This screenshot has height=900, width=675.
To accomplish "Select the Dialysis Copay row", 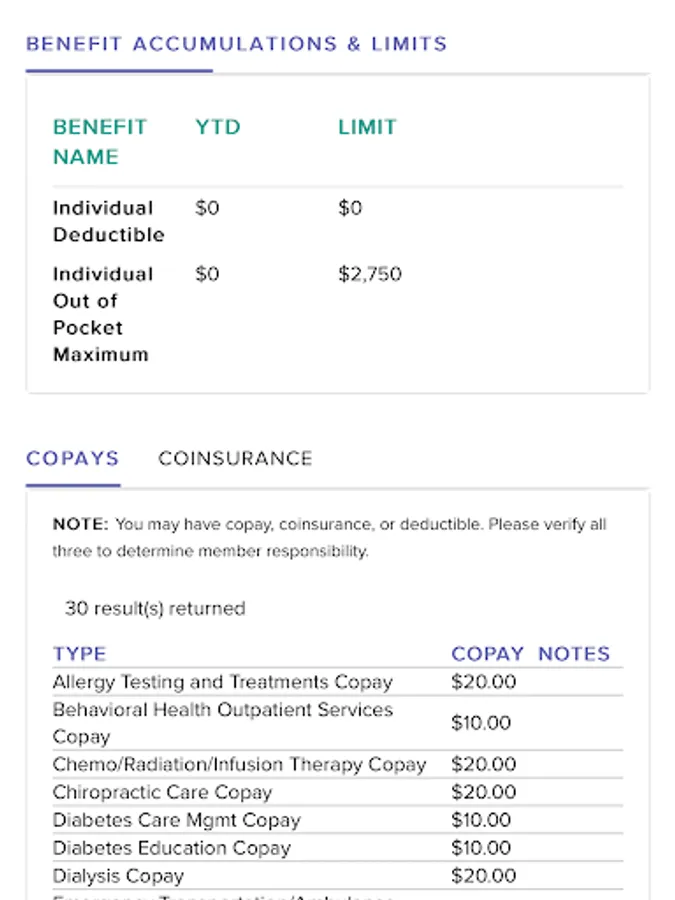I will pos(118,876).
